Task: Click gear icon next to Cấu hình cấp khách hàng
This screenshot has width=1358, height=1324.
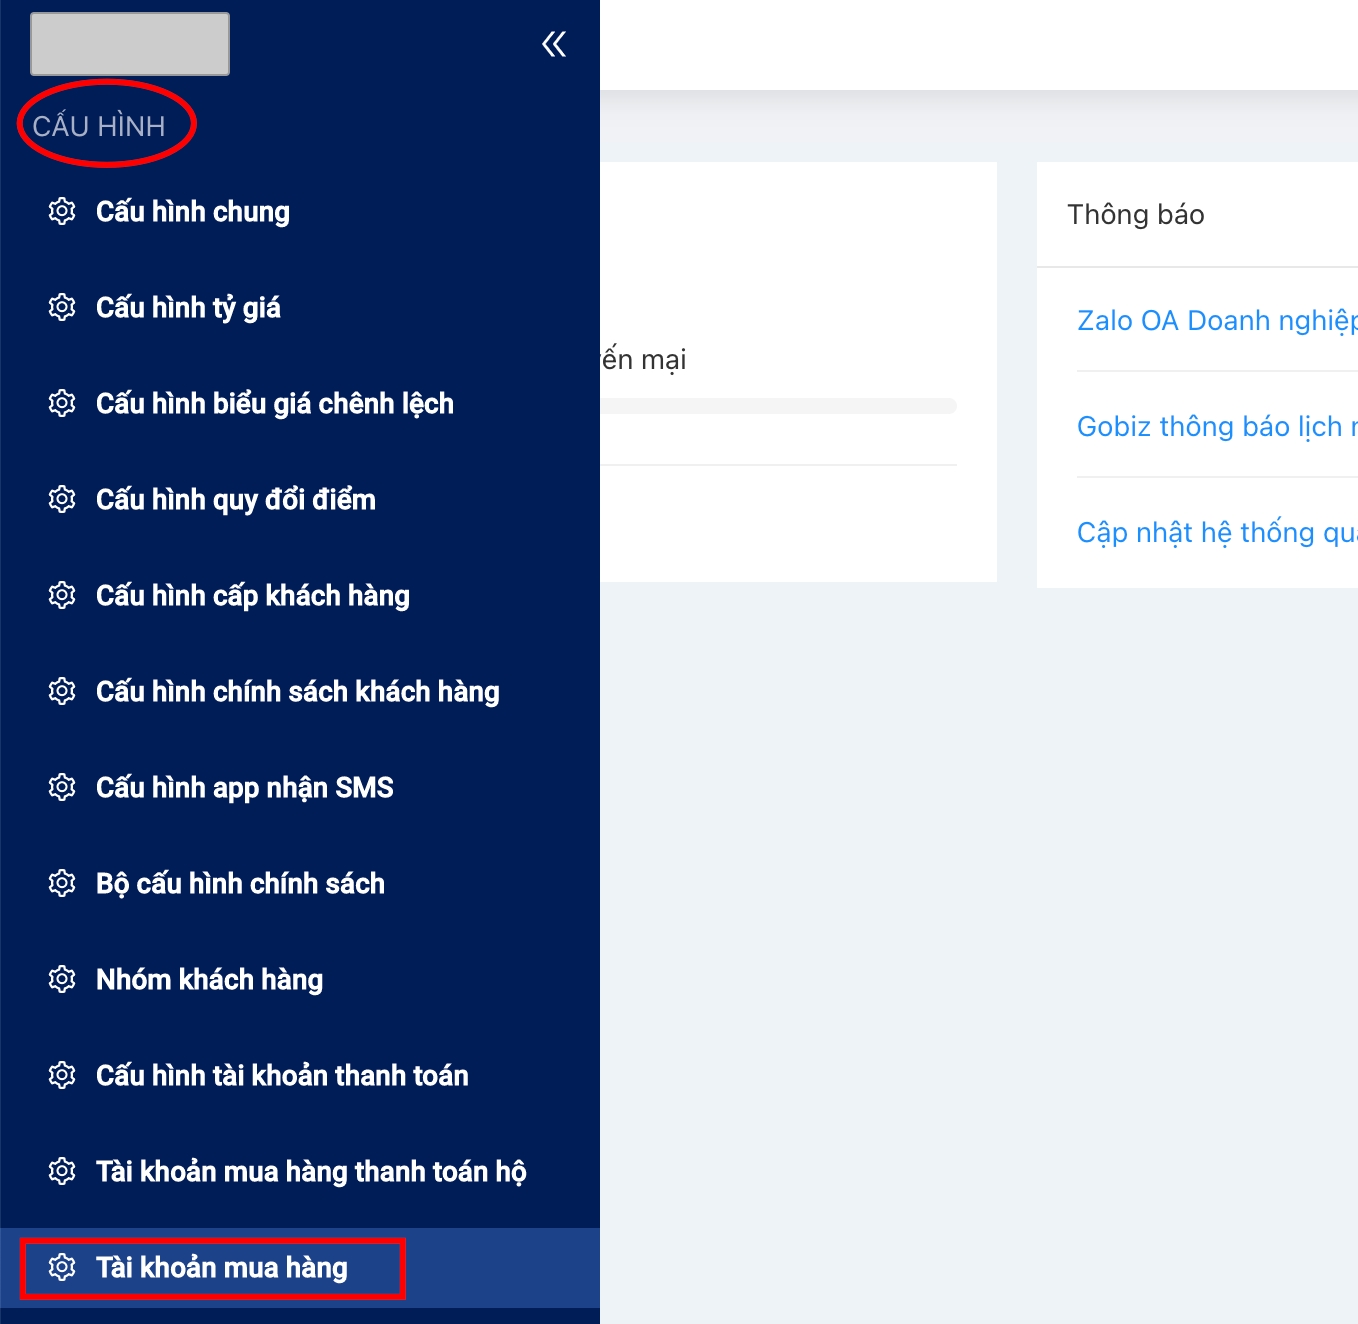Action: (62, 595)
